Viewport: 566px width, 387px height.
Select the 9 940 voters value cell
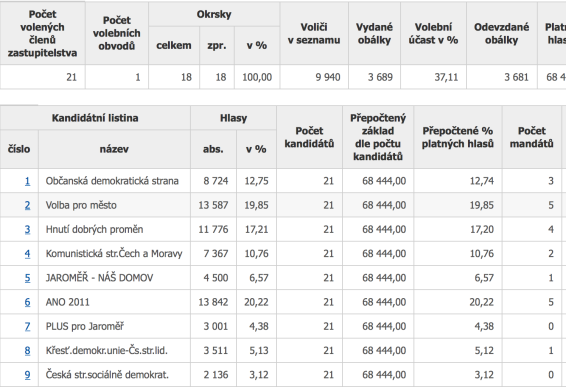314,77
